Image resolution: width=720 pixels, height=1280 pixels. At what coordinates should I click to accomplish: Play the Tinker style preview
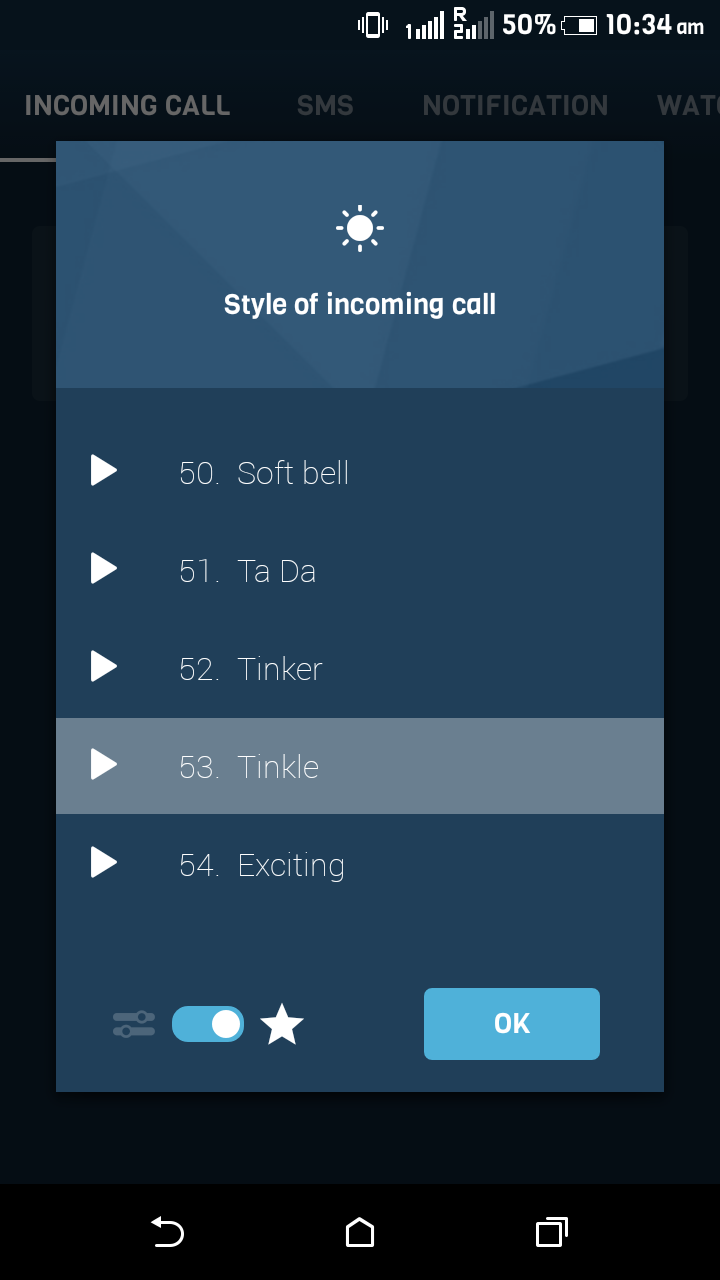click(x=104, y=666)
